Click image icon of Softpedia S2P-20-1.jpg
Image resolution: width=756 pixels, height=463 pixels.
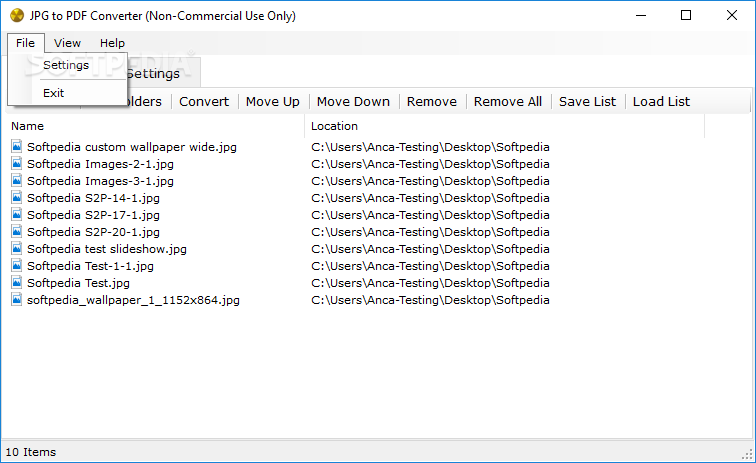coord(17,232)
